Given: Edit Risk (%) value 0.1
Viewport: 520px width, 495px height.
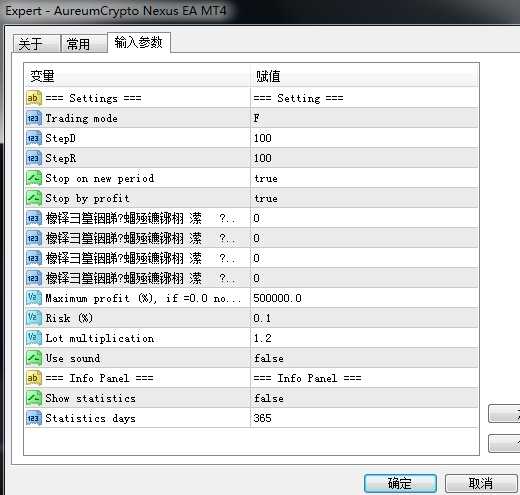Looking at the screenshot, I should 364,318.
